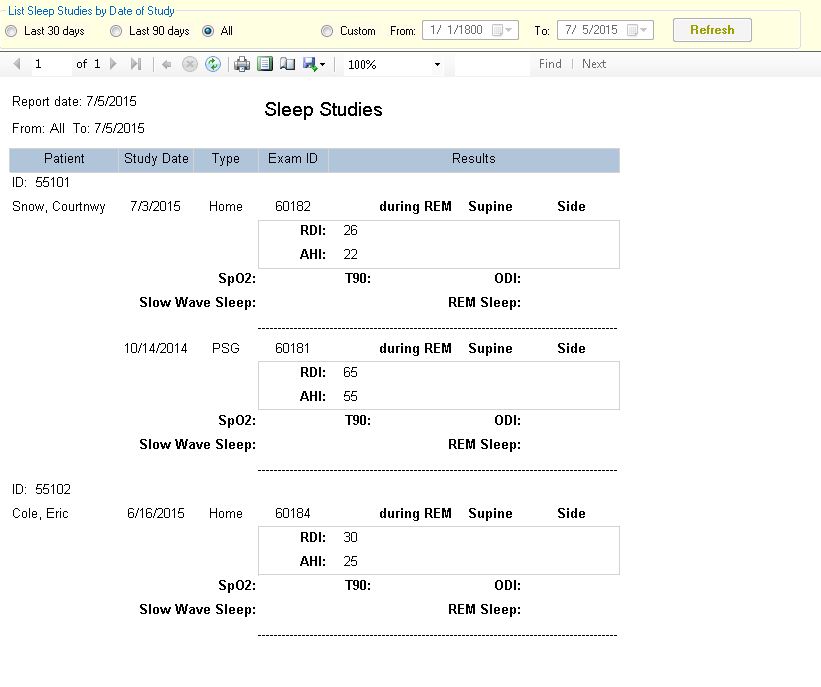Open the To date picker dropdown
Screen dimensions: 821x687
(642, 30)
